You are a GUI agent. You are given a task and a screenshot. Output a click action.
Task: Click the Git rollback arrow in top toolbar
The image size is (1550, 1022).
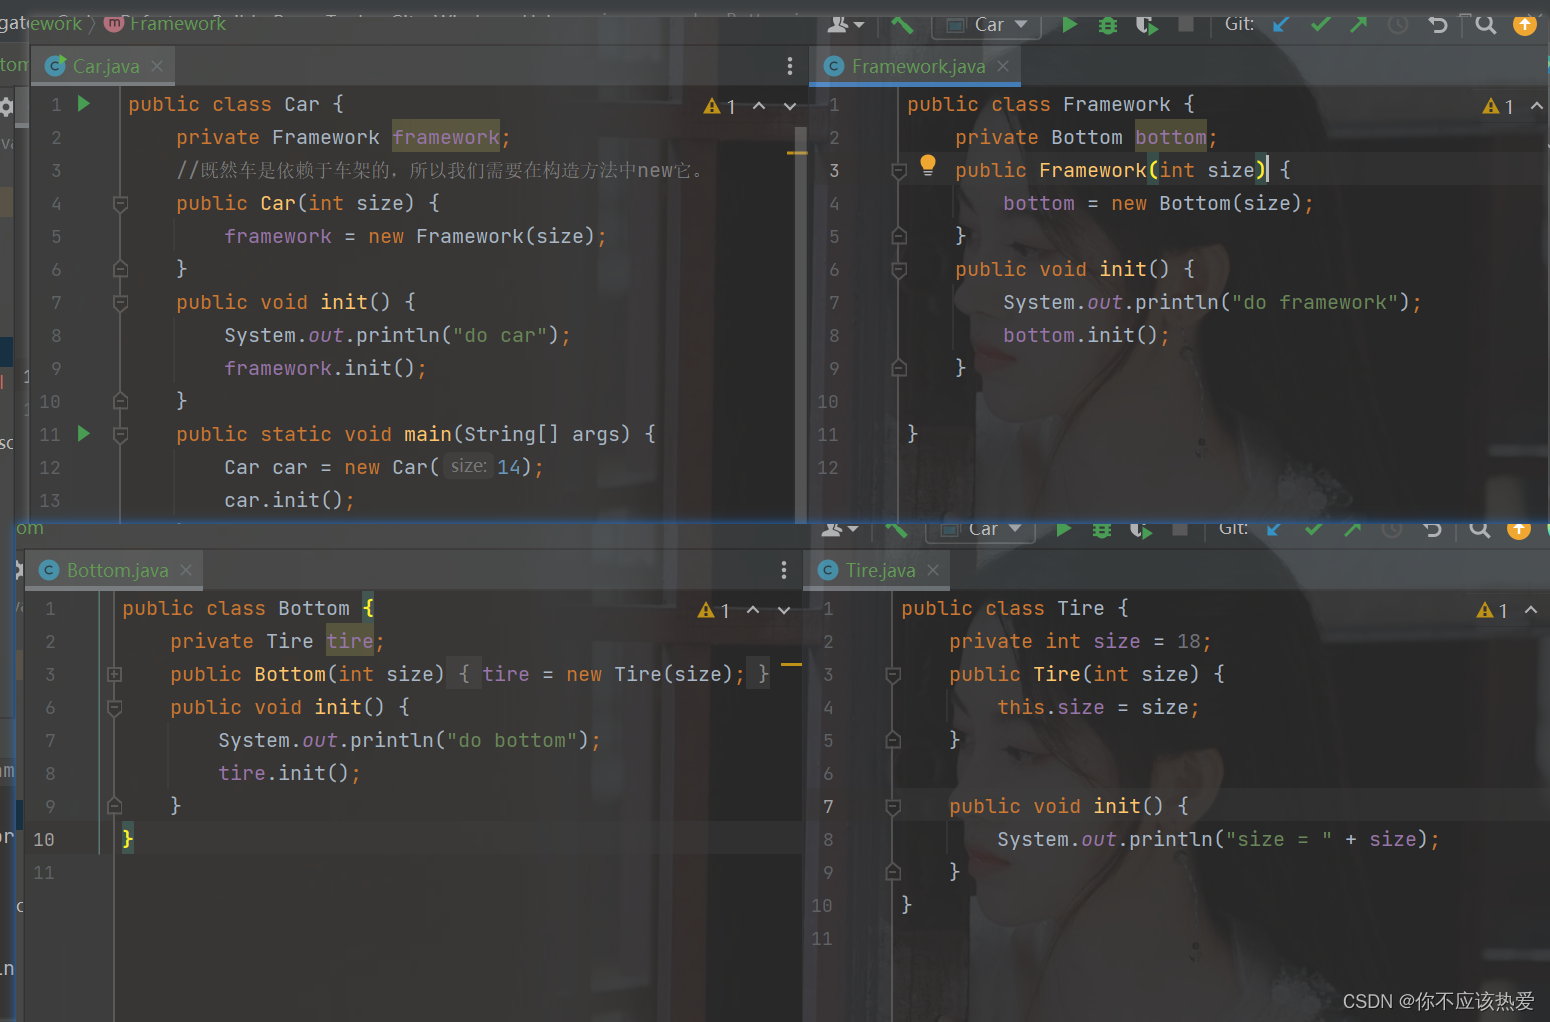click(x=1437, y=25)
